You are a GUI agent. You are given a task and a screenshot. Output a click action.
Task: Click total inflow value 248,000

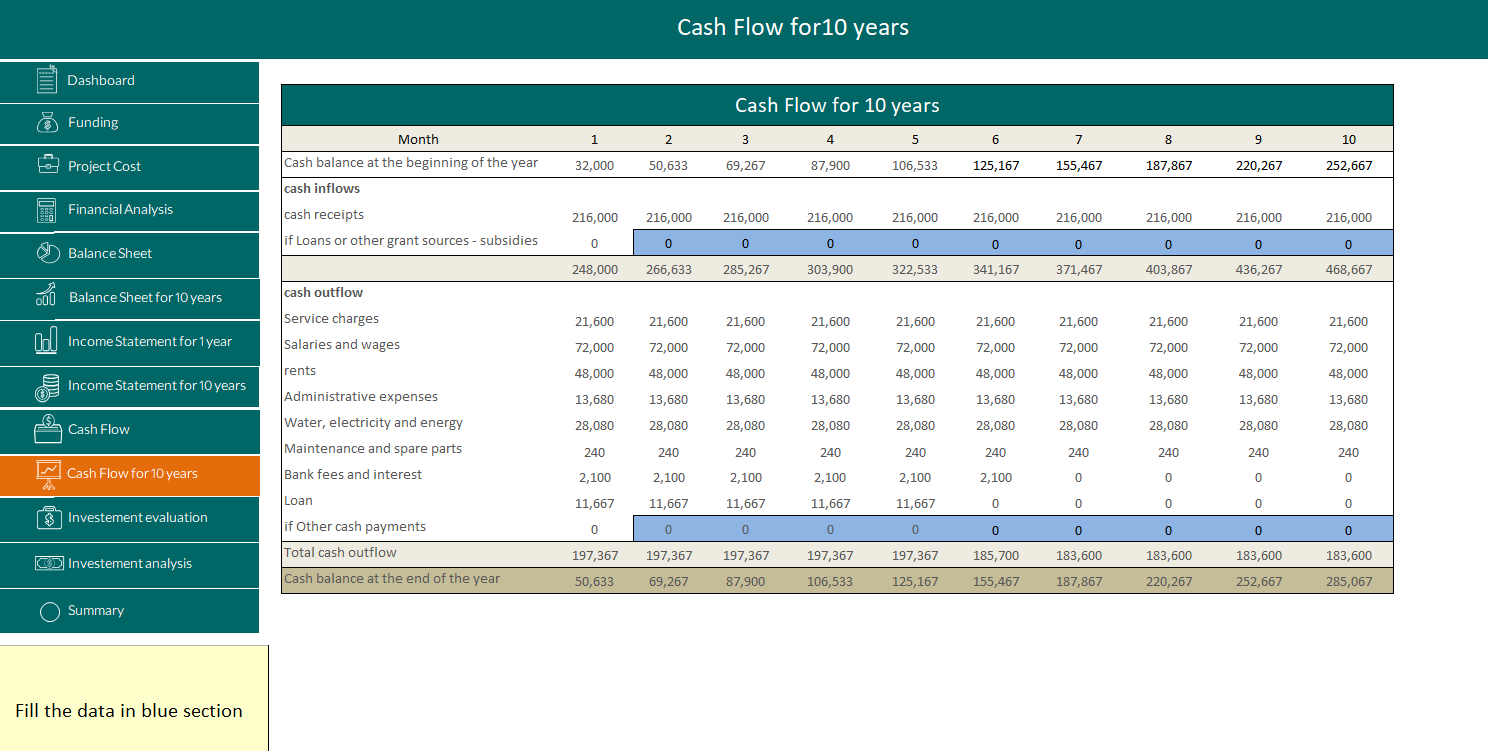click(x=594, y=270)
